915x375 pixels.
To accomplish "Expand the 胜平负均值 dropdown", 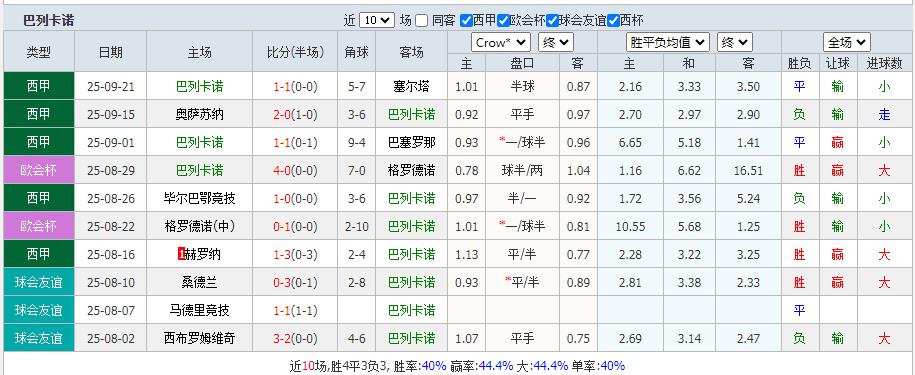I will (x=668, y=42).
